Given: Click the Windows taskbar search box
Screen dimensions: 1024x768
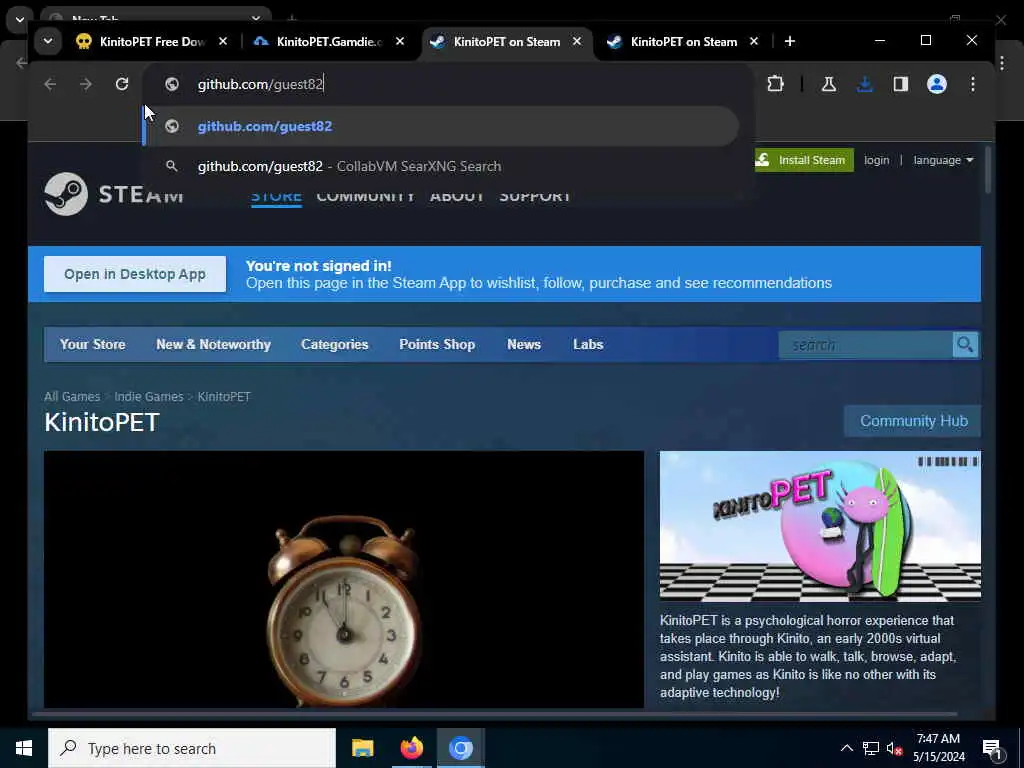Looking at the screenshot, I should point(192,748).
